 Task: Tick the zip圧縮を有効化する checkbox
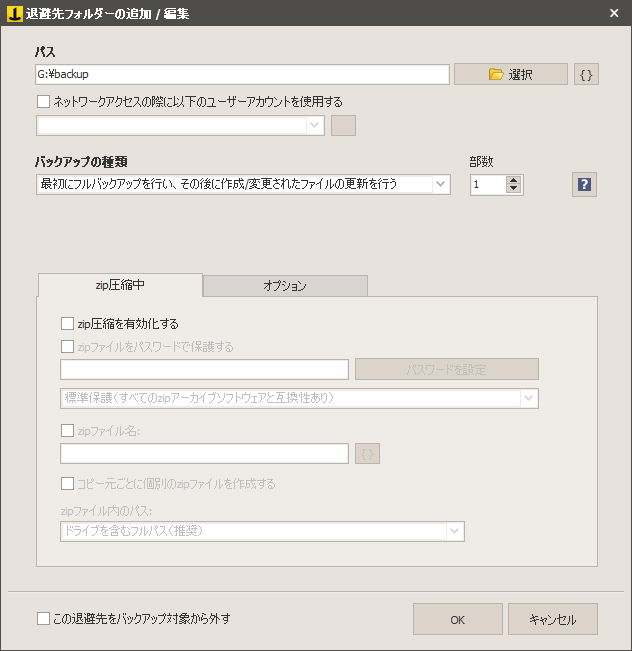[x=67, y=323]
